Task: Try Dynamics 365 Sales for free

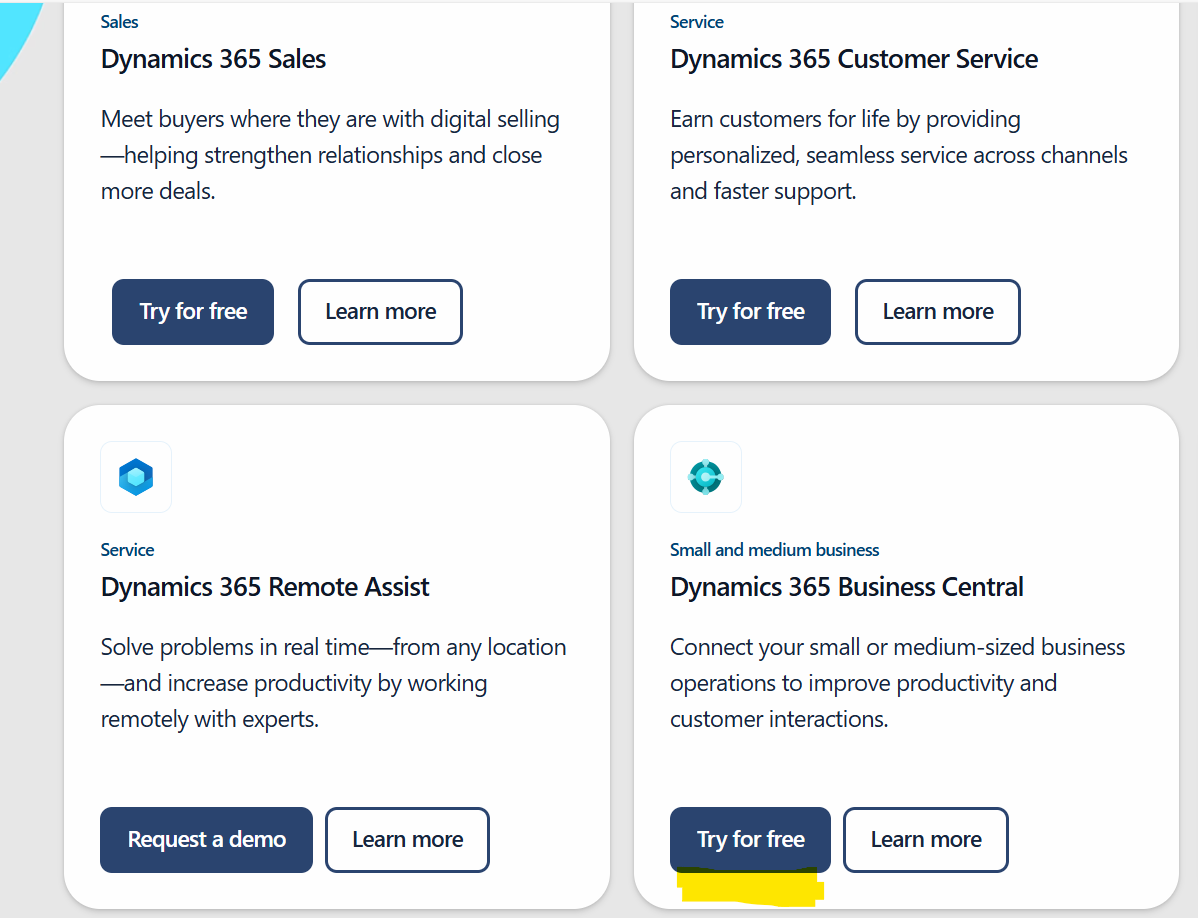Action: click(192, 311)
